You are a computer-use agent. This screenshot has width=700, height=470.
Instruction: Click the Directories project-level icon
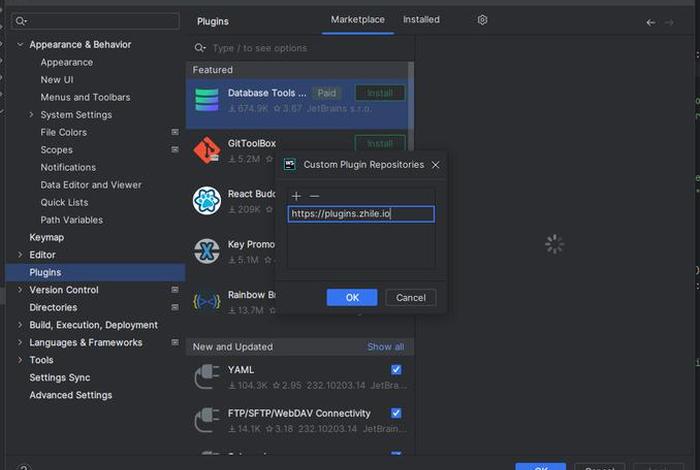pos(175,307)
